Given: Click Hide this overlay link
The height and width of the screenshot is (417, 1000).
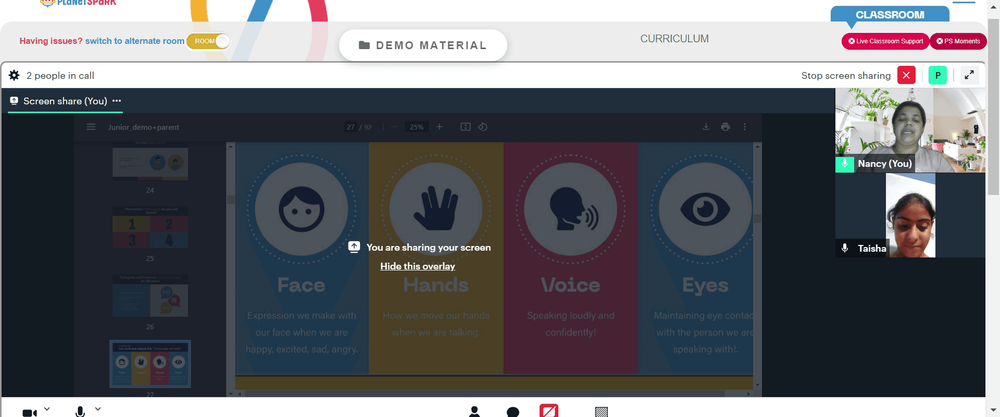Looking at the screenshot, I should pos(418,267).
